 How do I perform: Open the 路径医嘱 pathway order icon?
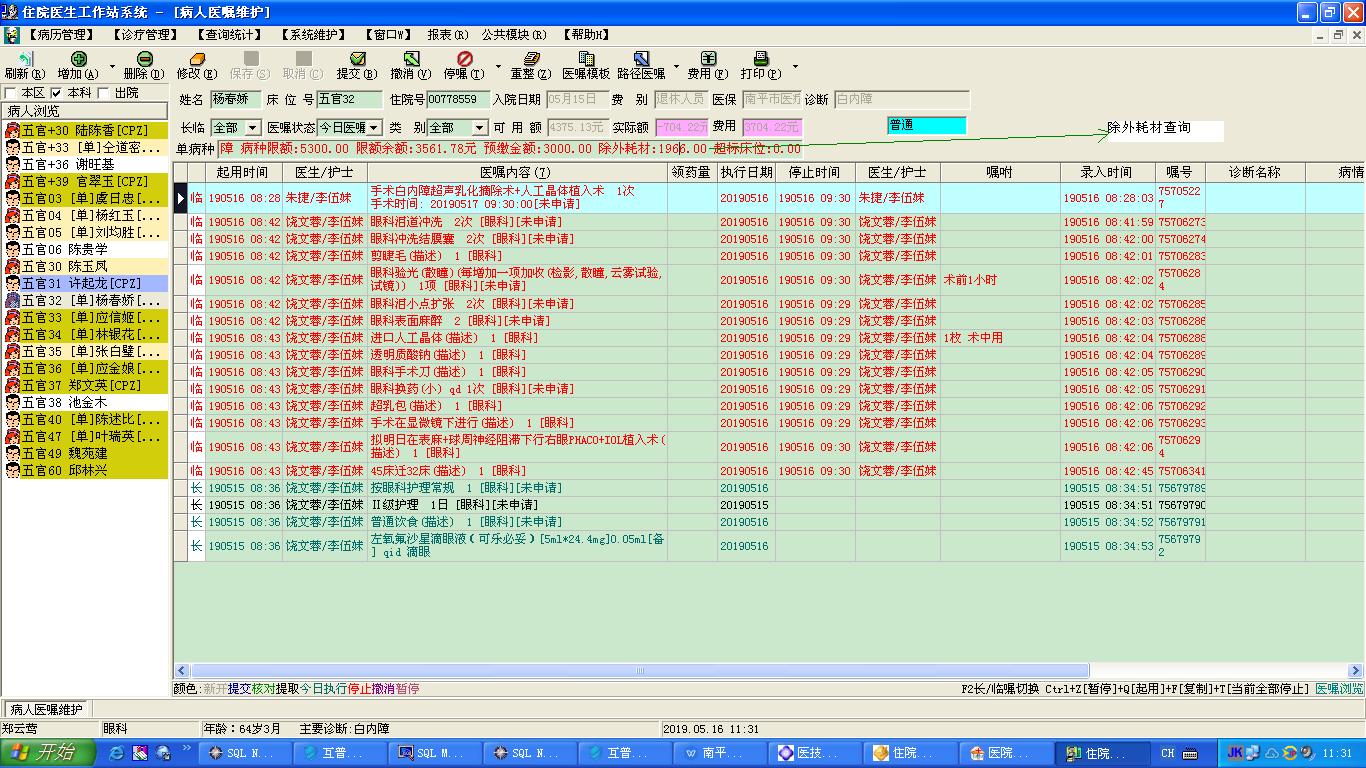tap(641, 59)
